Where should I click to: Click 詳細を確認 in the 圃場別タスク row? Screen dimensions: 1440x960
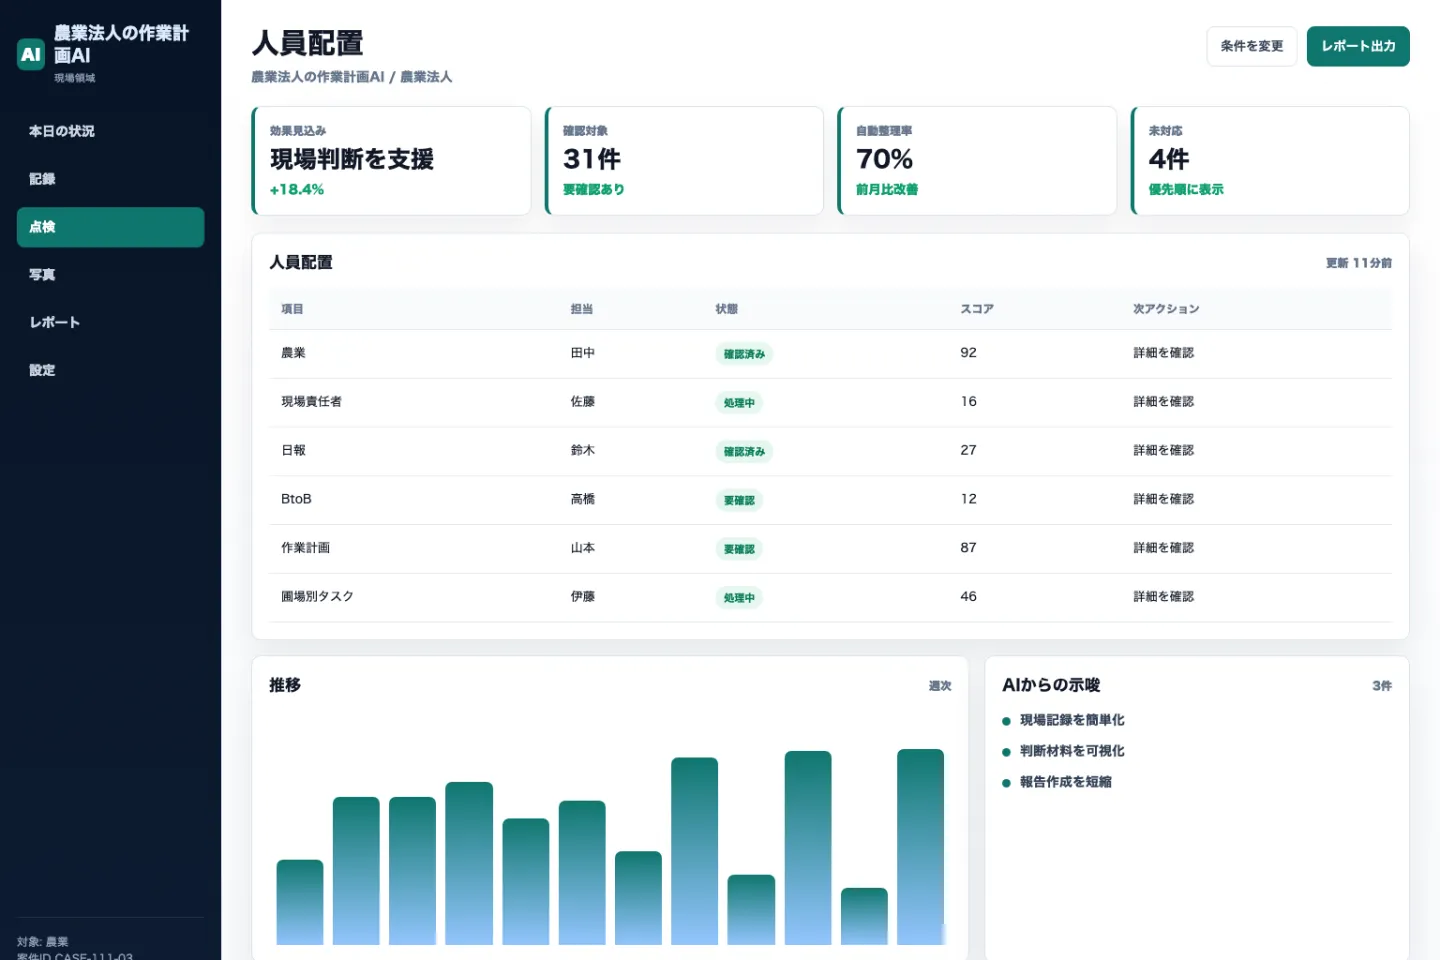pos(1164,597)
